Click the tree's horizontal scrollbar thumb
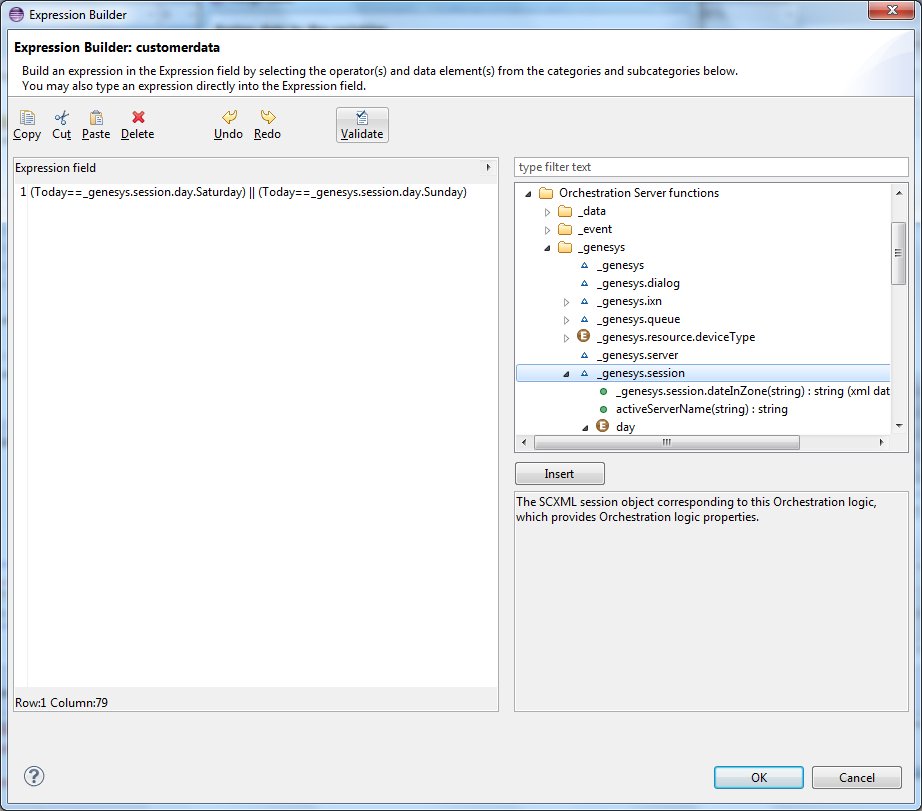Image resolution: width=922 pixels, height=811 pixels. [666, 442]
